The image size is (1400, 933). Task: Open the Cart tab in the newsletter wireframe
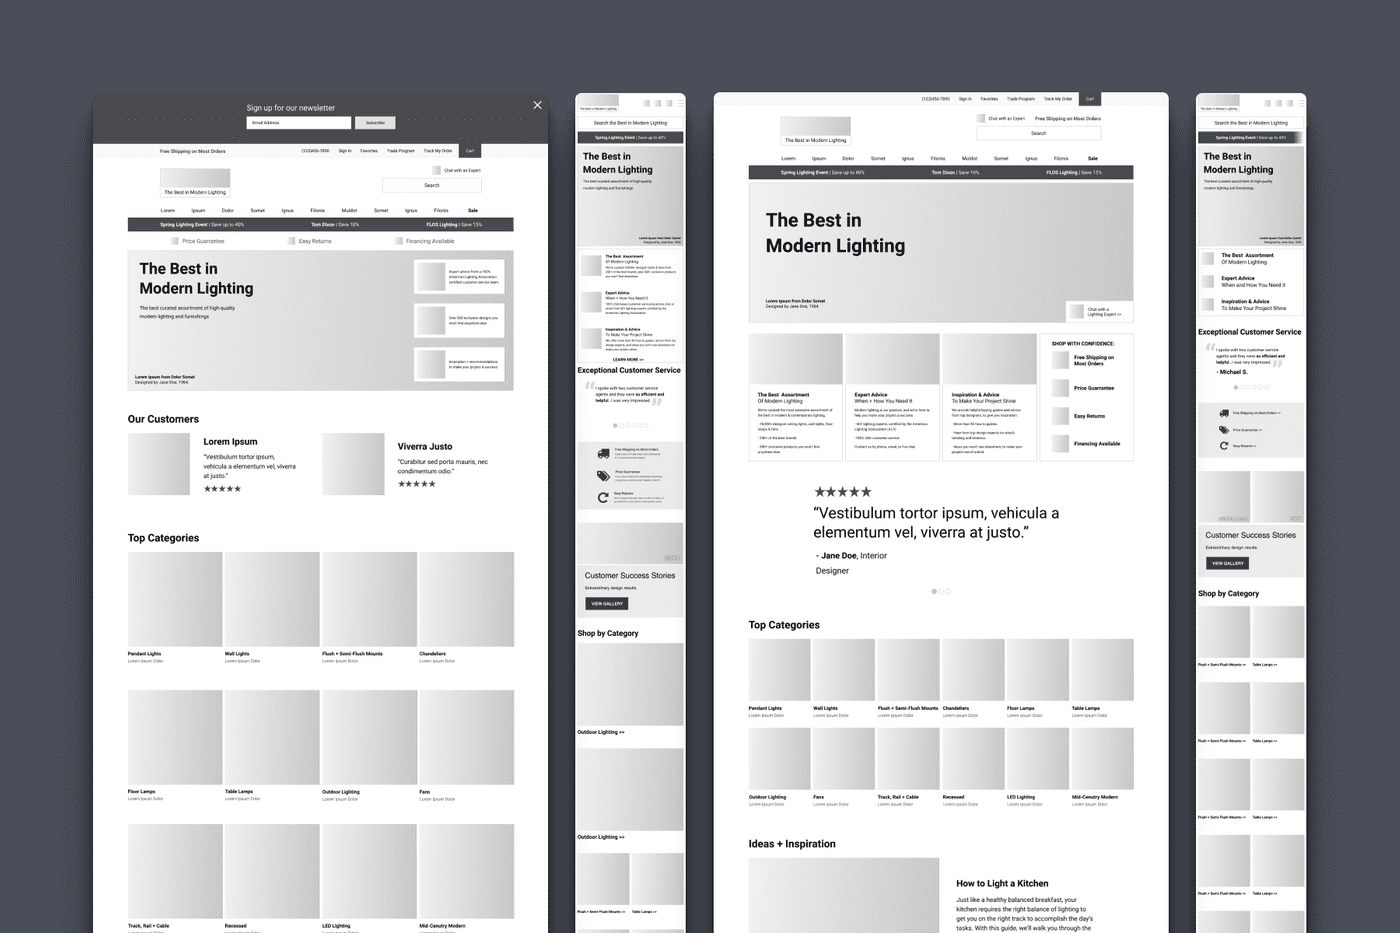click(x=470, y=151)
